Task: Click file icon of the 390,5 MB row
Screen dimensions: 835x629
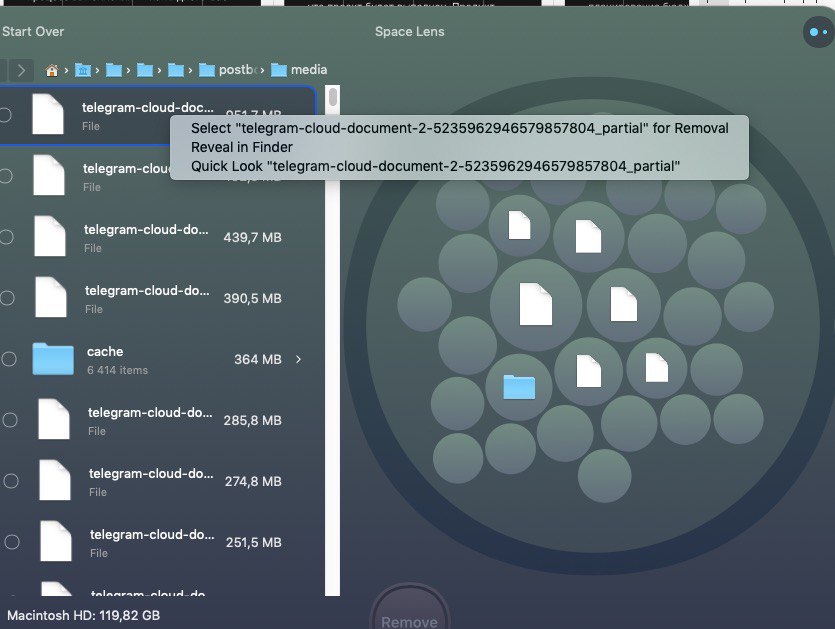Action: (51, 297)
